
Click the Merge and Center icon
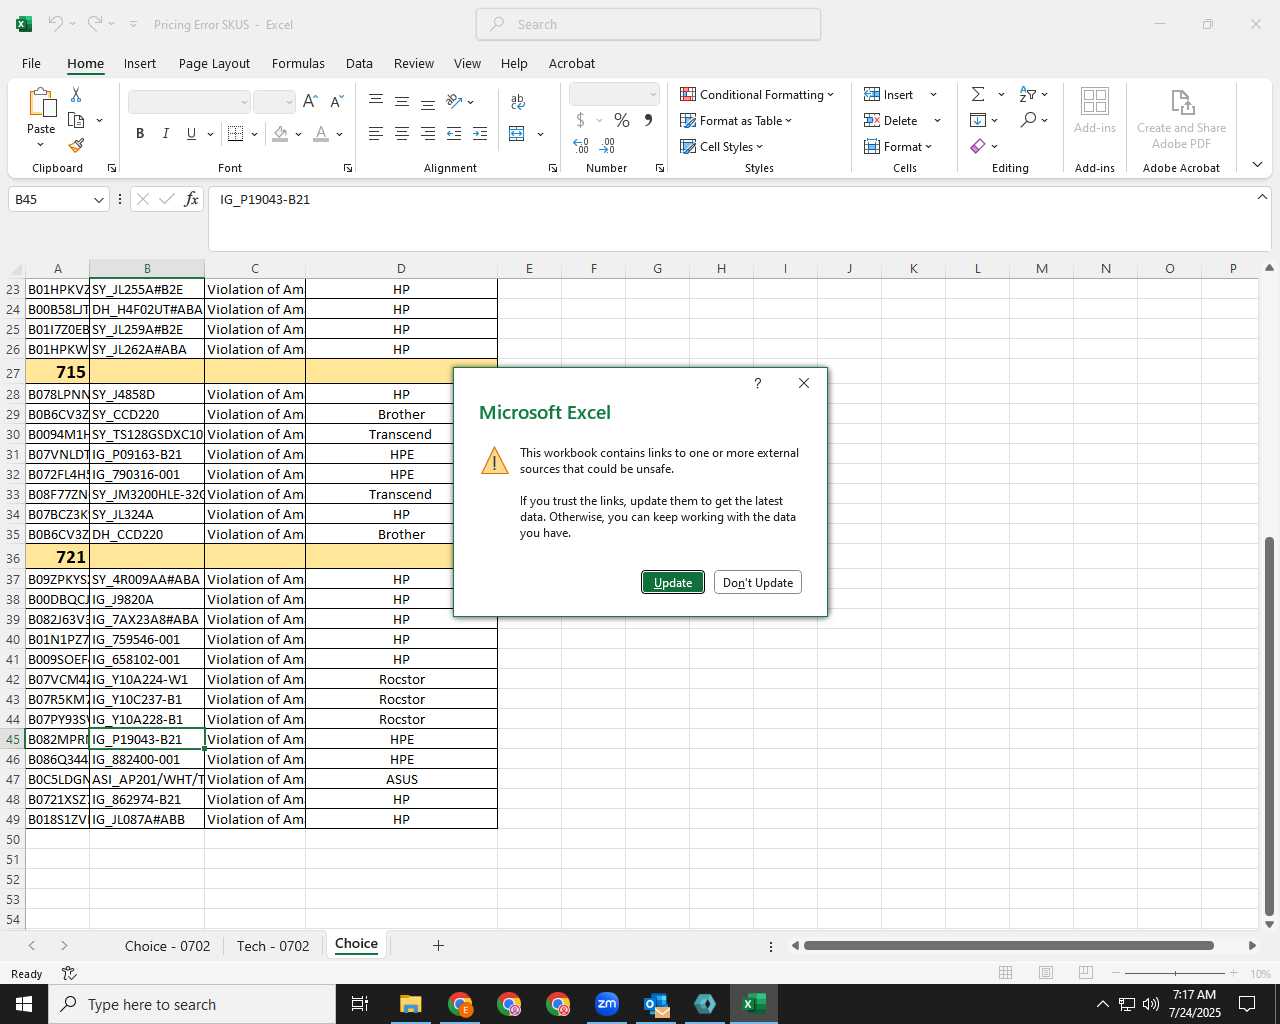(x=517, y=133)
